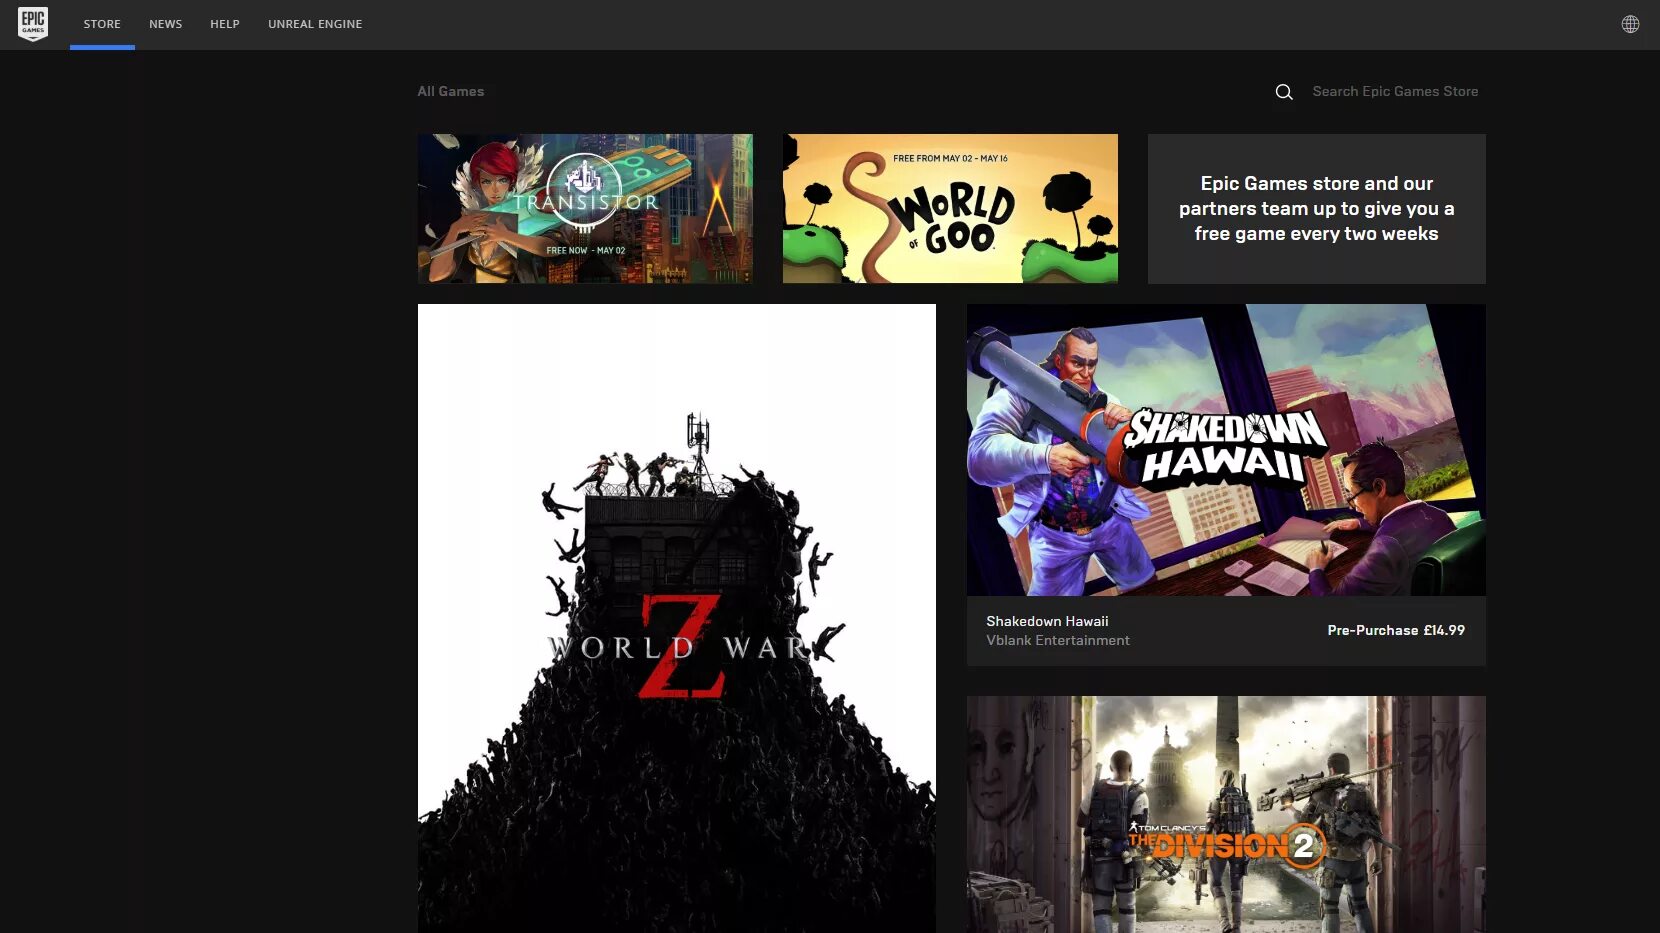1660x933 pixels.
Task: Open the News tab
Action: click(x=166, y=24)
